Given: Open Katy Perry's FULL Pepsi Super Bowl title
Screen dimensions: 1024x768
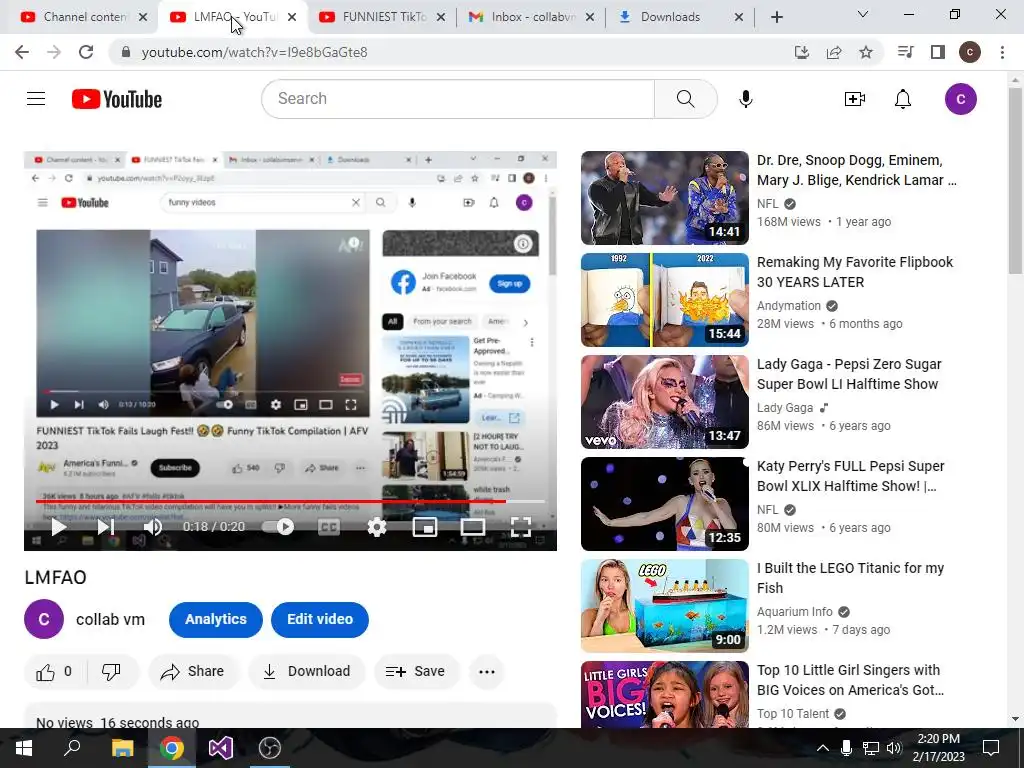Looking at the screenshot, I should [x=850, y=476].
